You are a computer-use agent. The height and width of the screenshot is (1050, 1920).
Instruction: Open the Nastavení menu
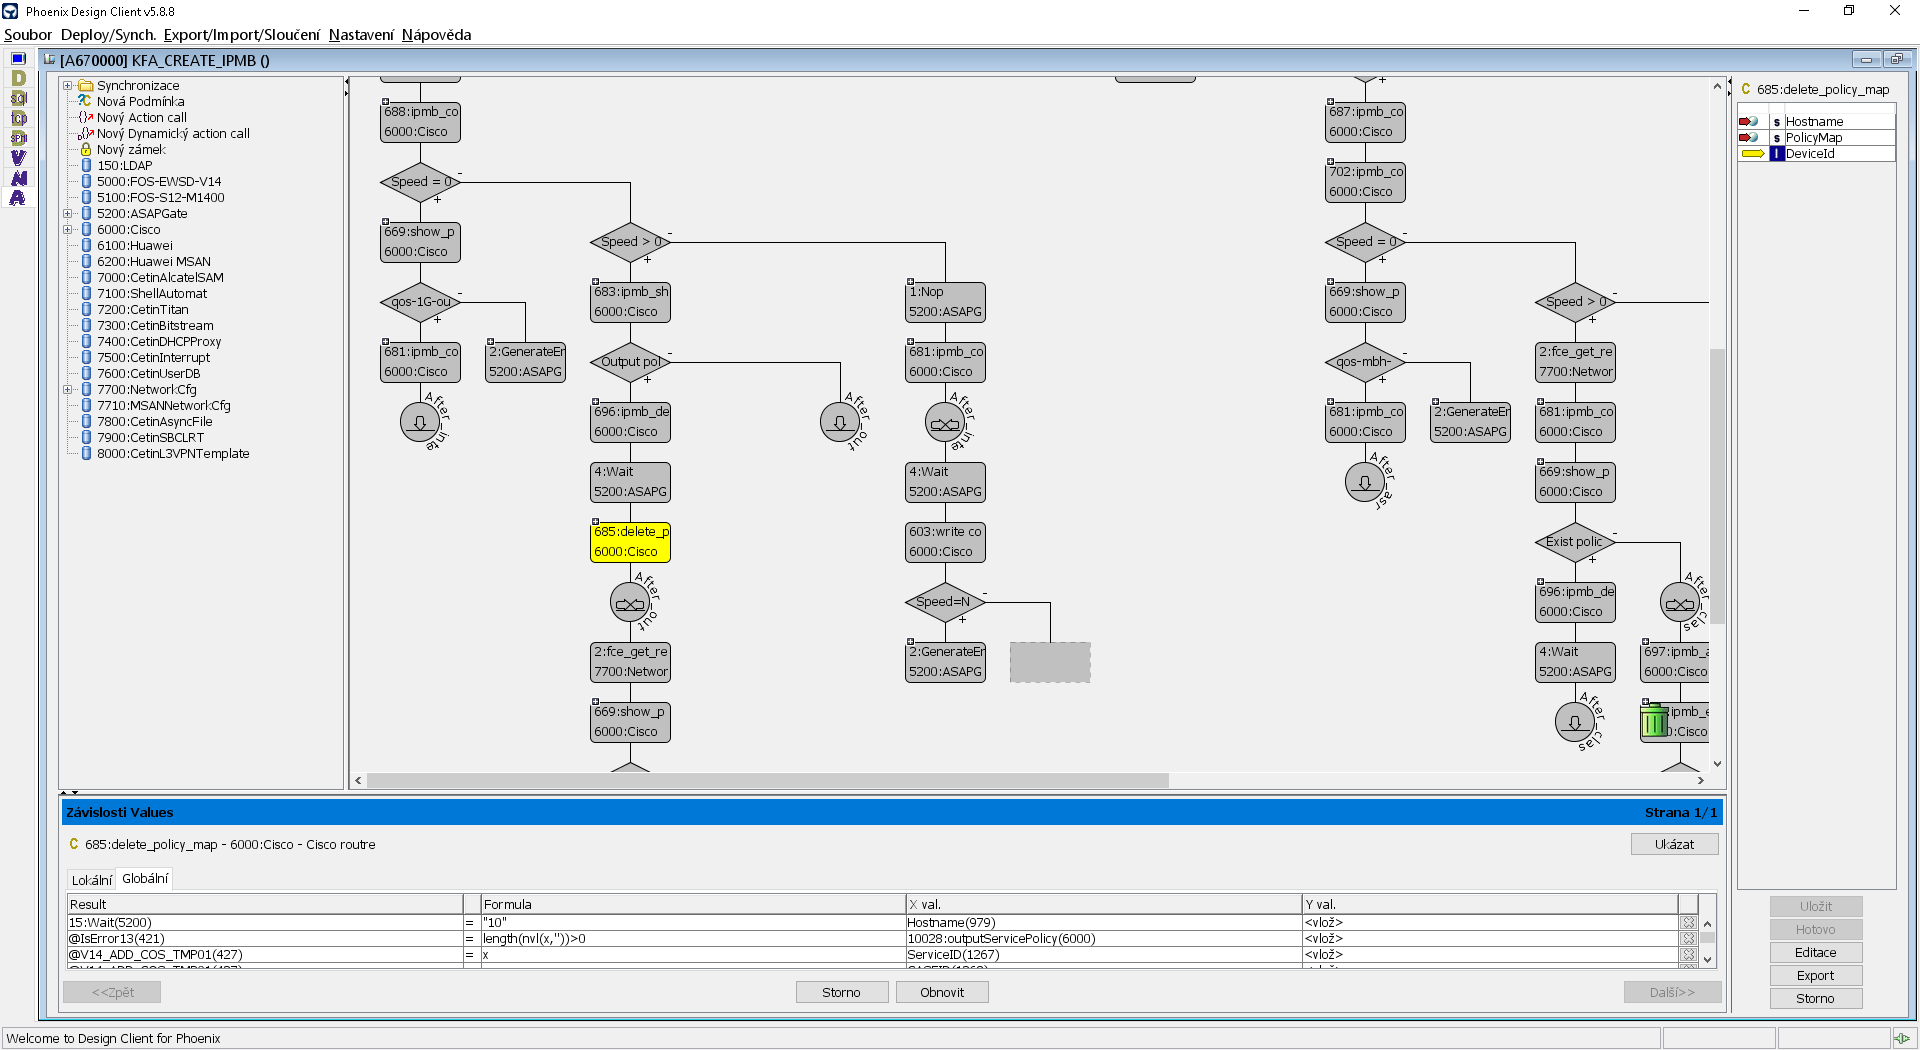point(361,34)
